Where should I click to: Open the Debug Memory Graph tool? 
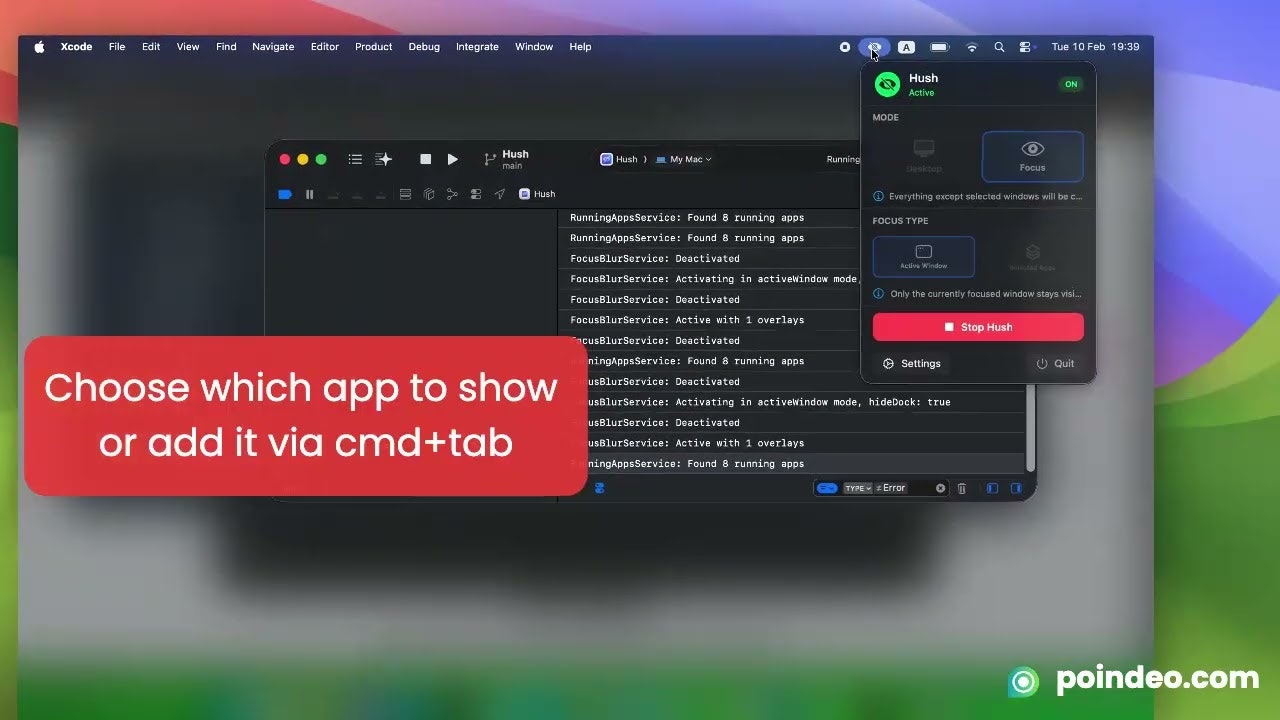point(452,194)
